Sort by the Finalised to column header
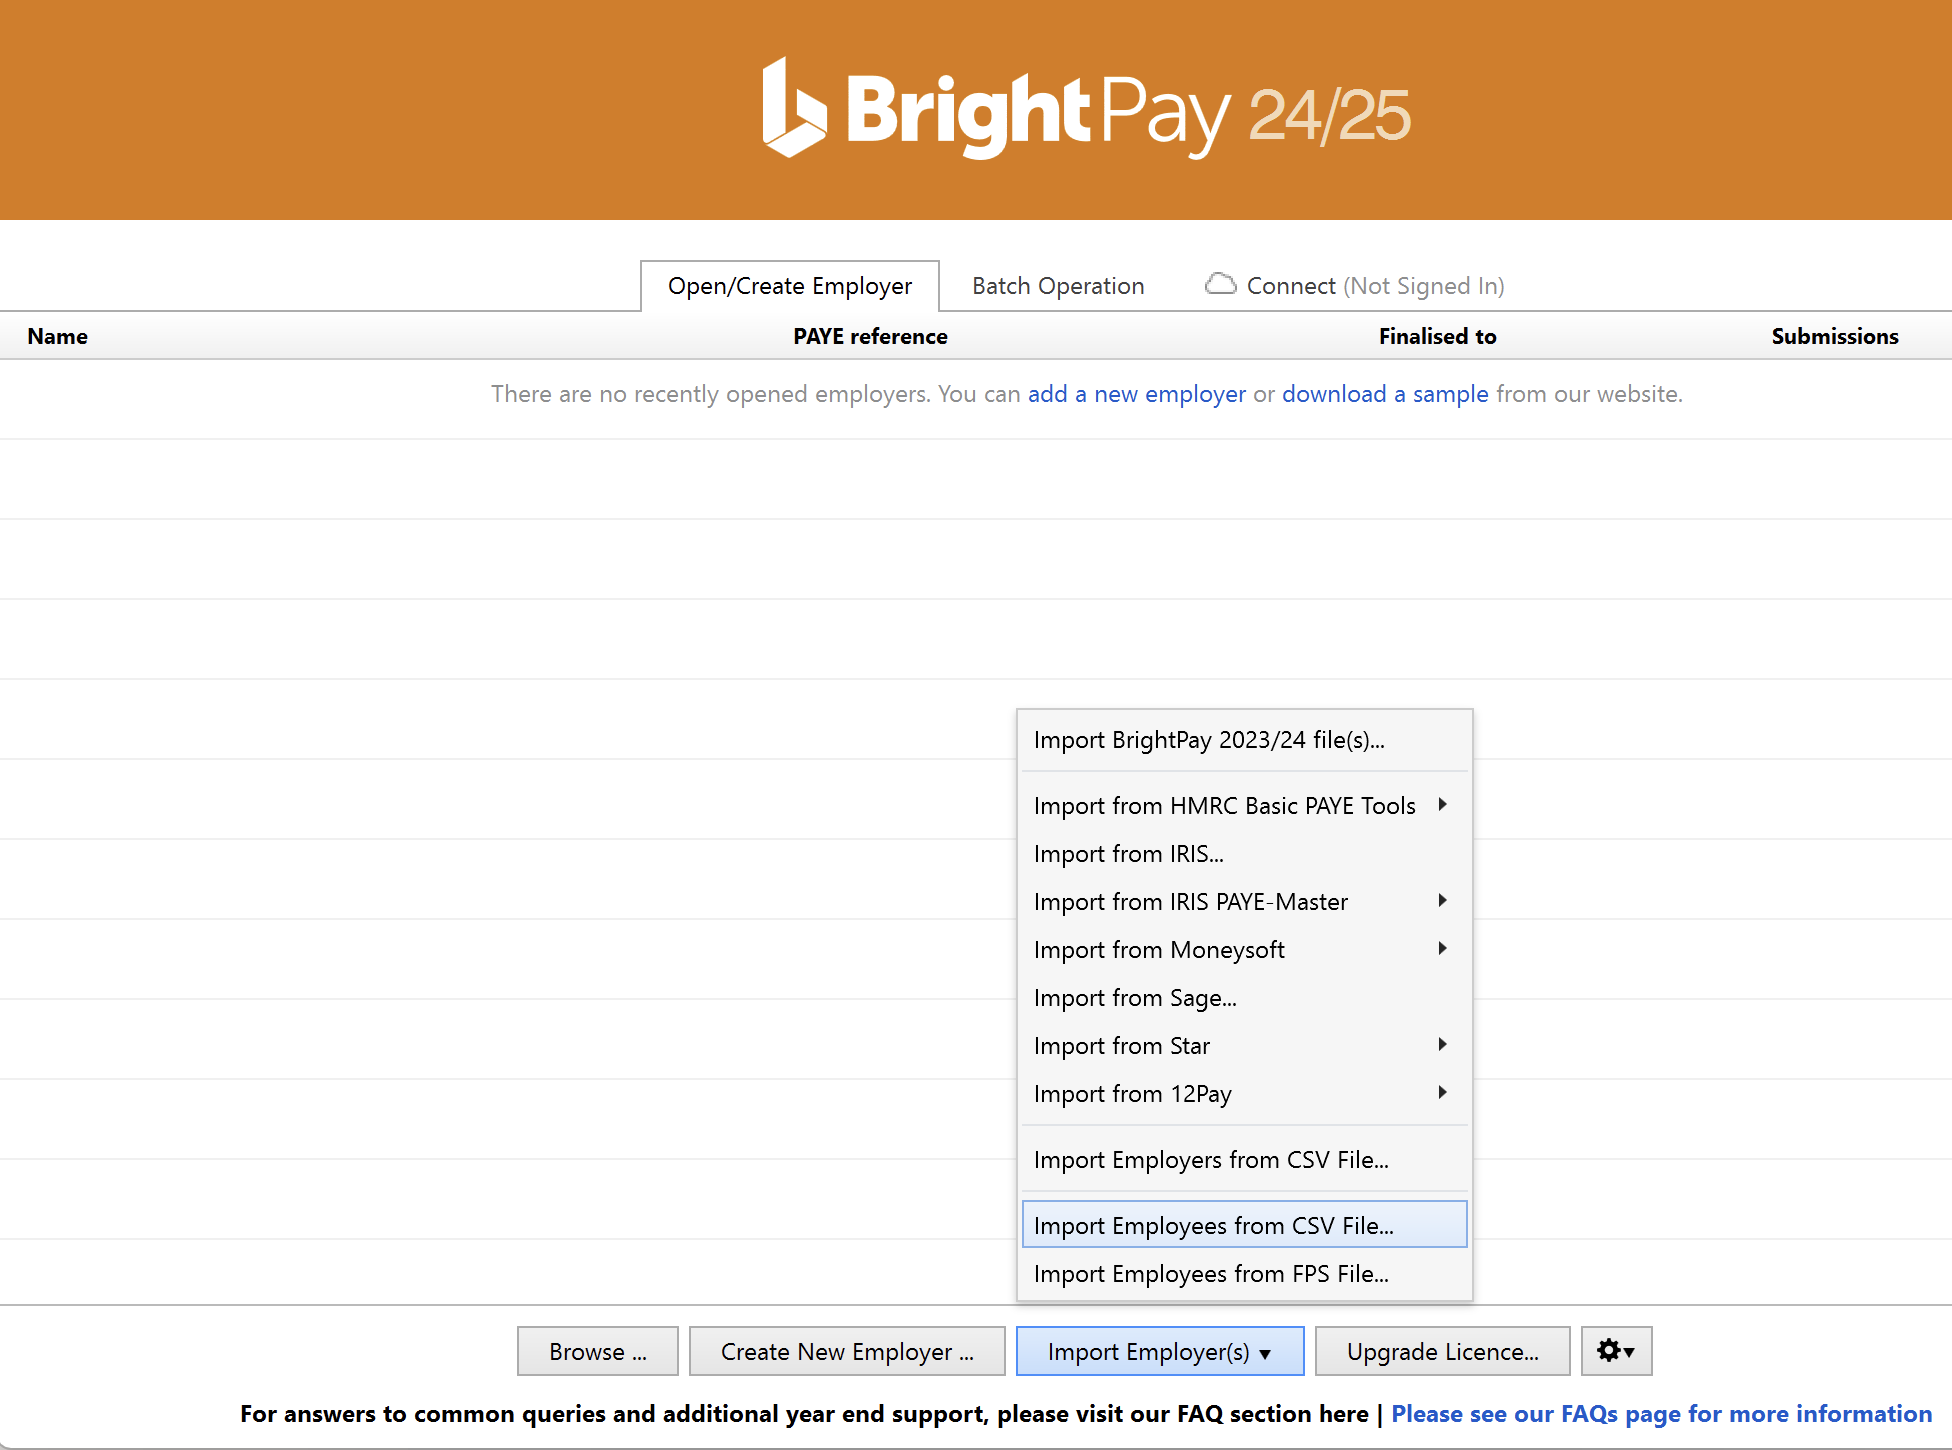This screenshot has width=1952, height=1450. 1437,337
